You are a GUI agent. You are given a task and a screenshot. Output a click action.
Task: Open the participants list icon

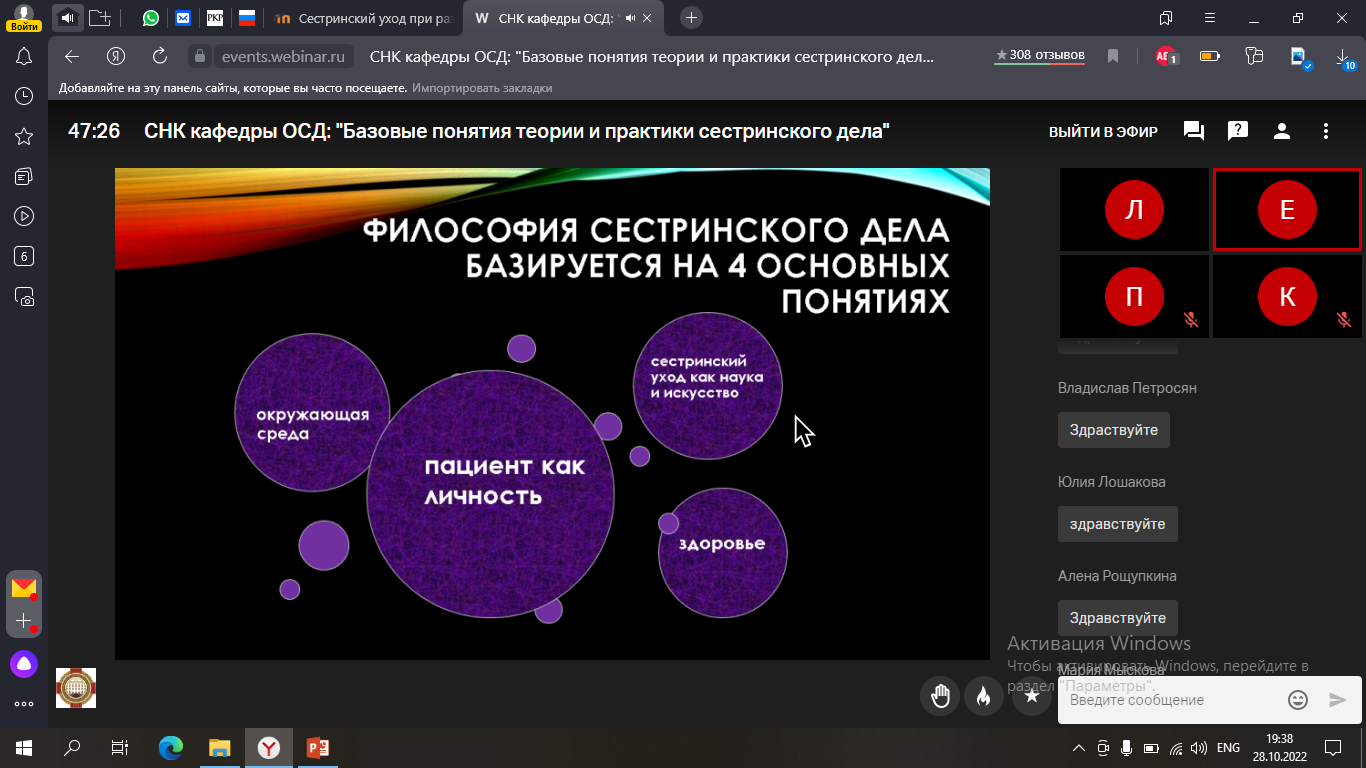pos(1282,131)
